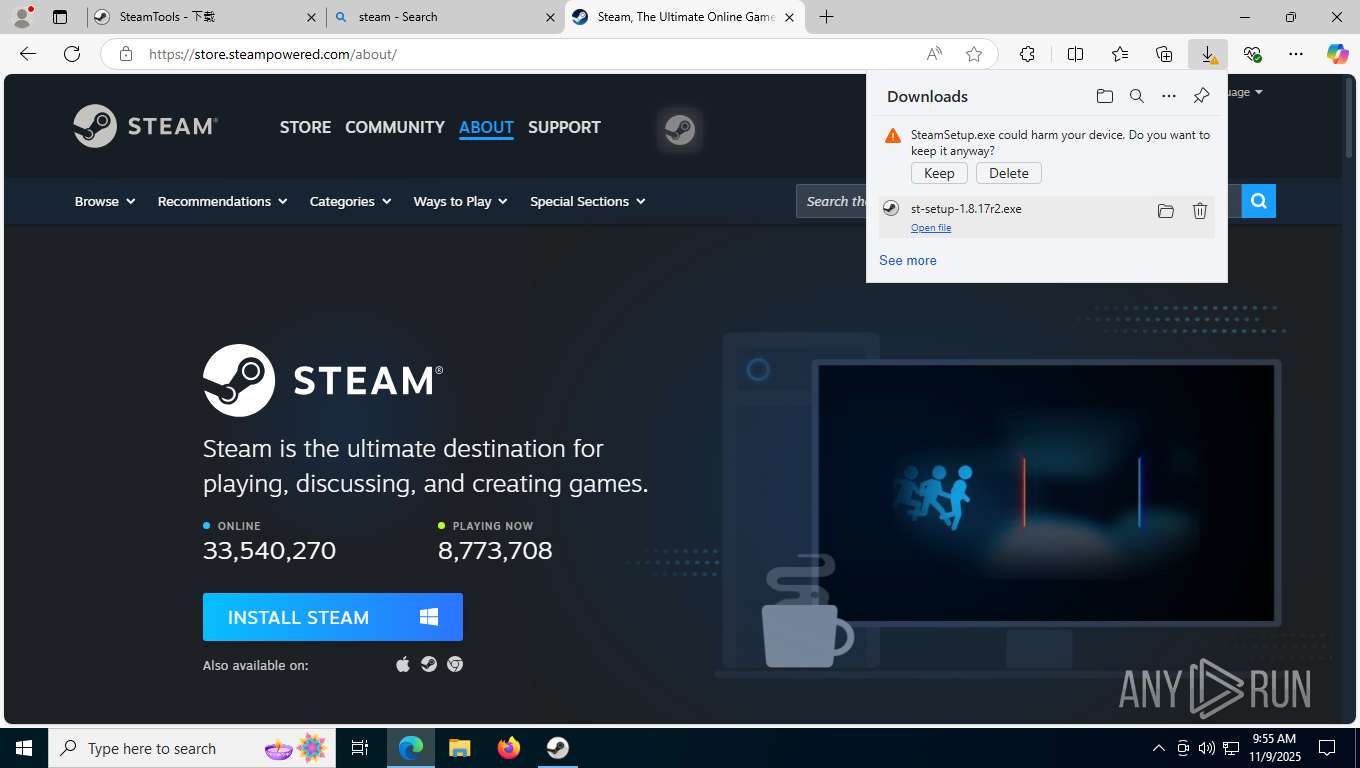
Task: Search downloads with magnifier icon
Action: (x=1136, y=96)
